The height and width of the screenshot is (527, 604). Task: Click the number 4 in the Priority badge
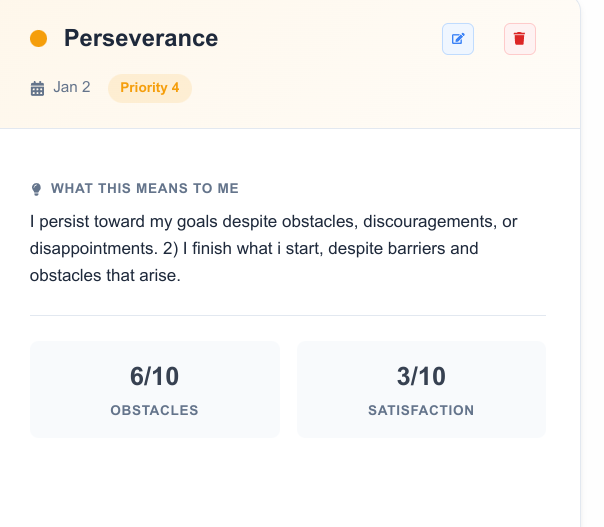(175, 88)
